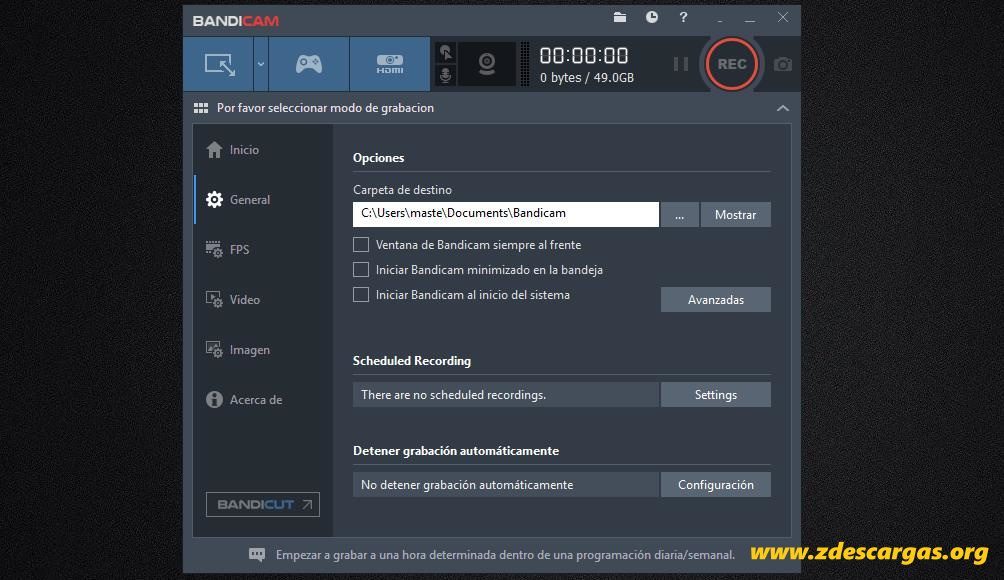Viewport: 1004px width, 580px height.
Task: Click the pause recording button
Action: click(x=681, y=64)
